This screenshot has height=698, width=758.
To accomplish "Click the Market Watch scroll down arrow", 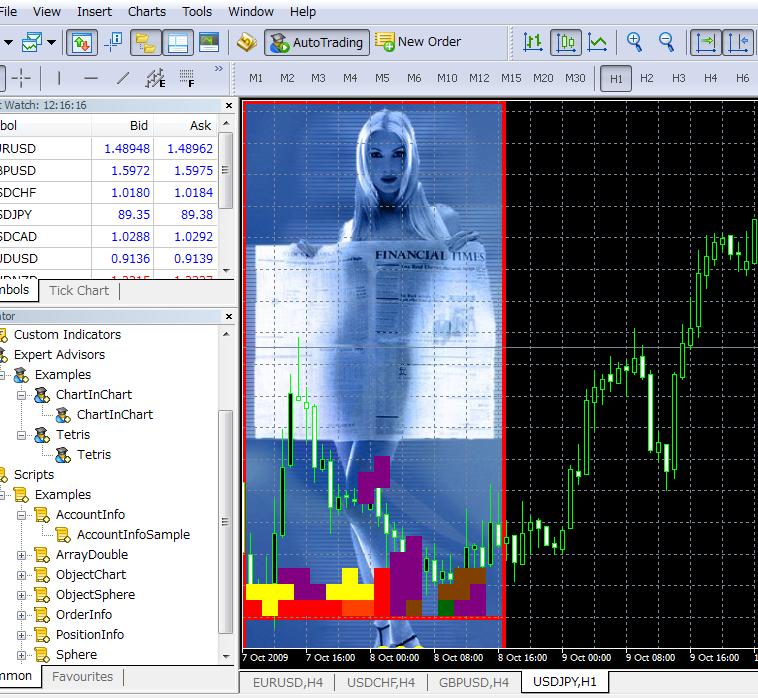I will [226, 270].
